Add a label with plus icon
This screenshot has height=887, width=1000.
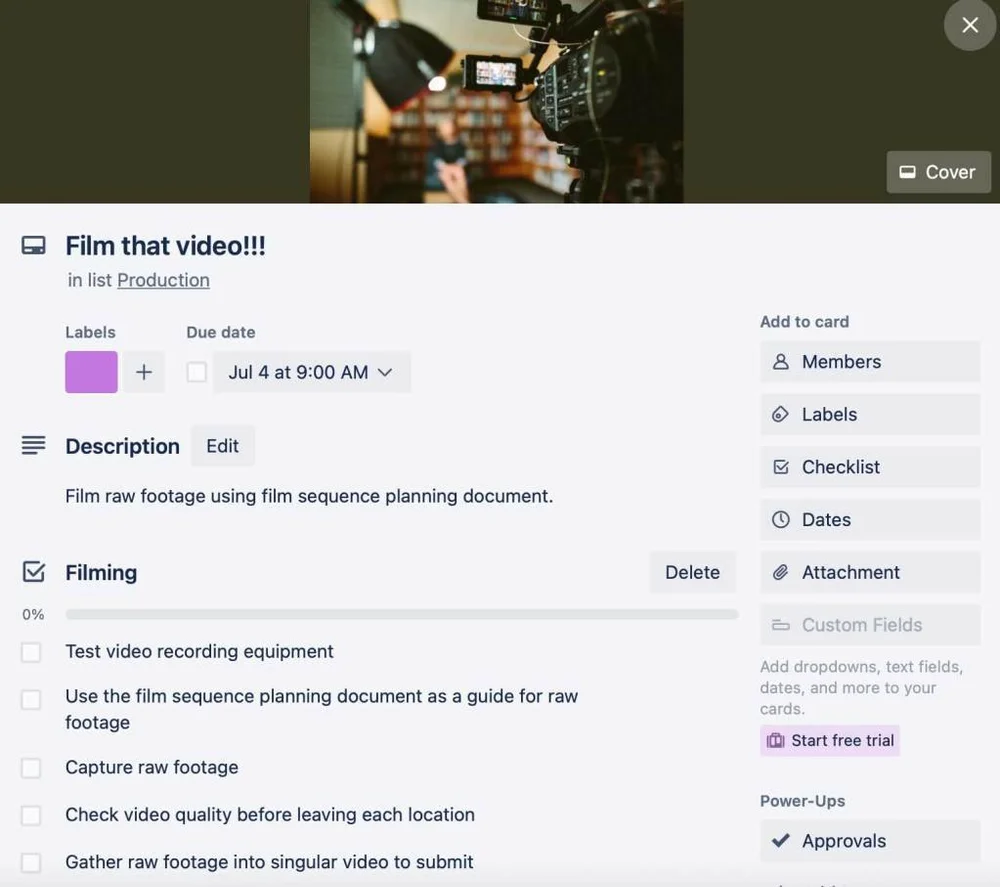point(144,372)
